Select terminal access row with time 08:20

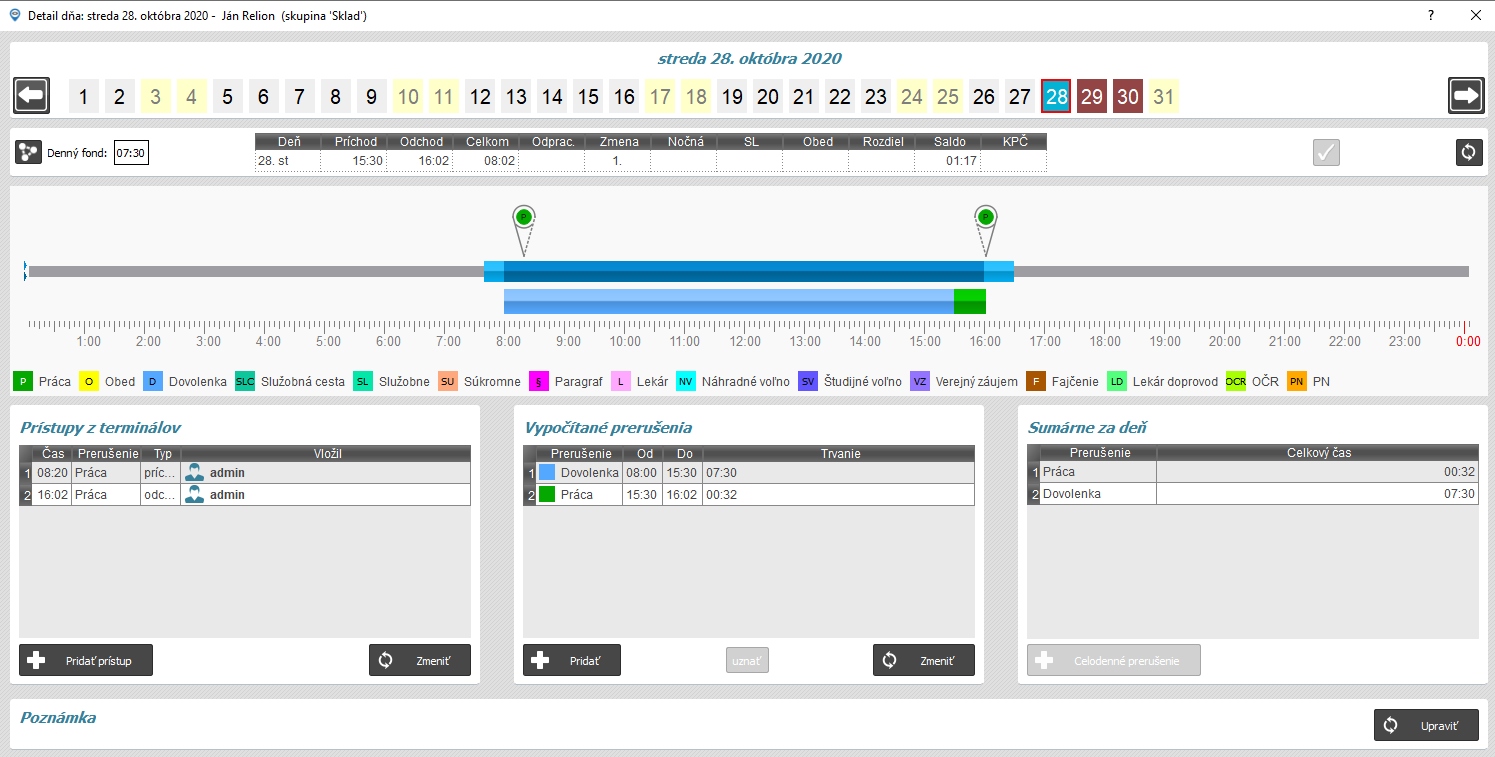coord(245,473)
